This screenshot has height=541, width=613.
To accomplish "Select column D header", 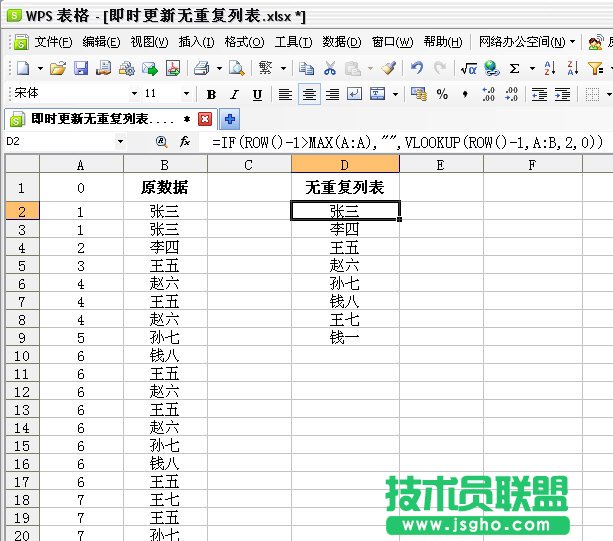I will 345,164.
